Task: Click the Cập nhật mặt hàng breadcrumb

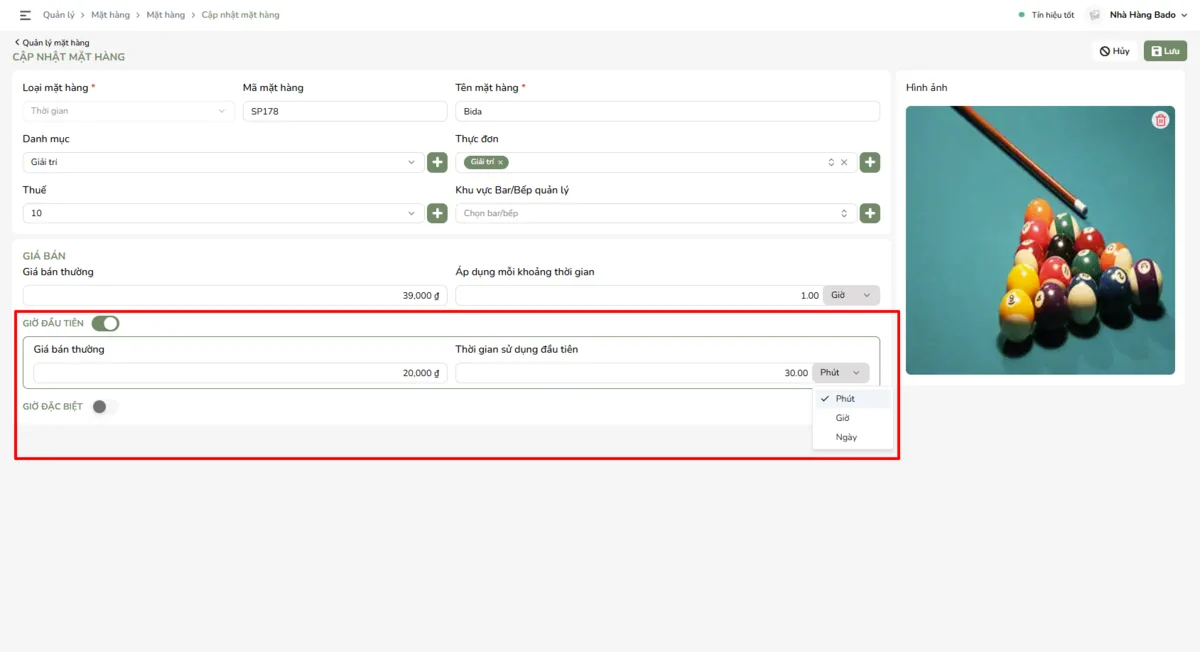Action: coord(240,15)
